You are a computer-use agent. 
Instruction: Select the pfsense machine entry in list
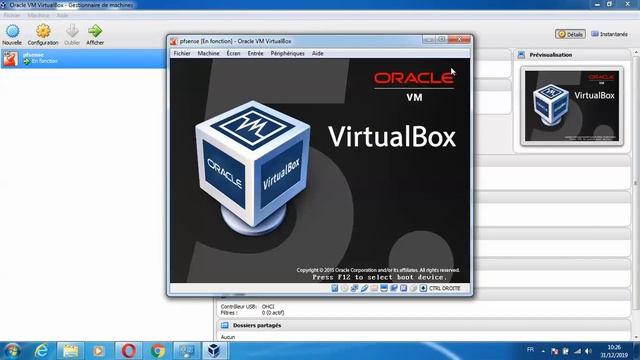(83, 58)
